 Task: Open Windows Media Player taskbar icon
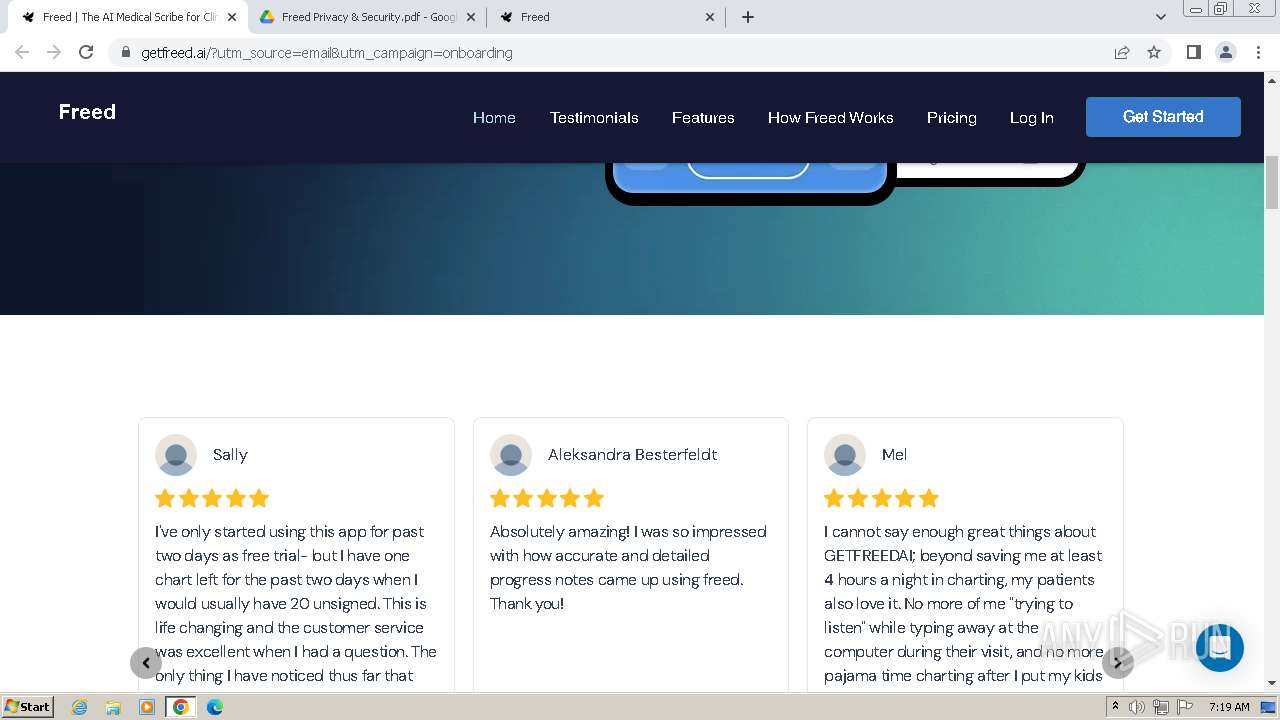(x=147, y=707)
